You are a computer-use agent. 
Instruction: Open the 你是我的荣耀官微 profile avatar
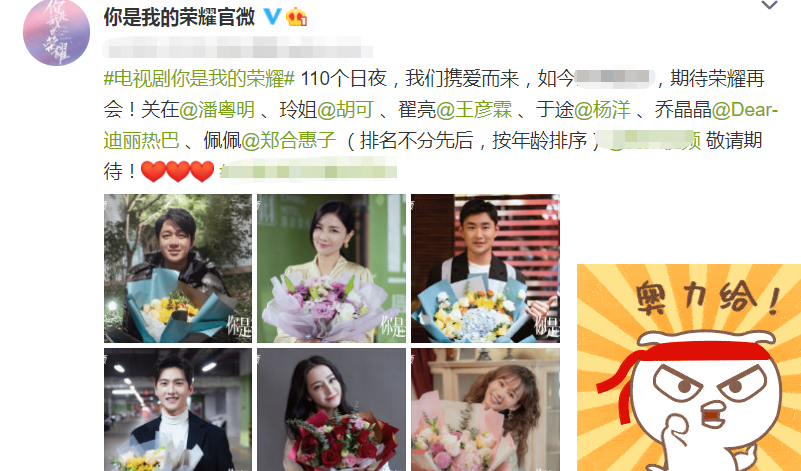[x=56, y=32]
